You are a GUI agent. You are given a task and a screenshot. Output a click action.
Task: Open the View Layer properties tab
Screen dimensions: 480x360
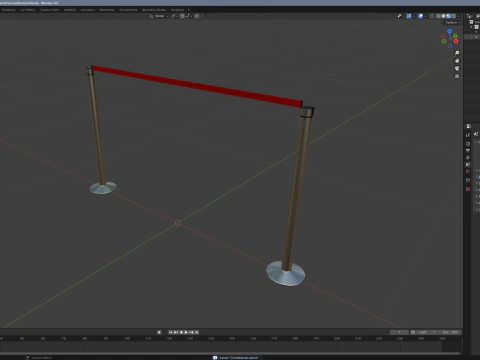(x=468, y=158)
